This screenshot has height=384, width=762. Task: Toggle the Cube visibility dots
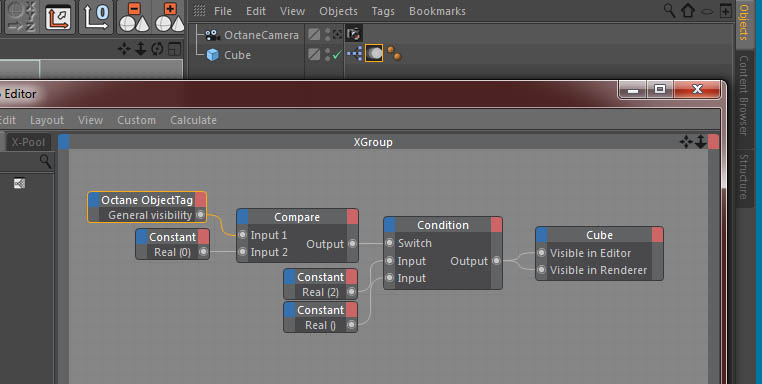click(x=327, y=54)
